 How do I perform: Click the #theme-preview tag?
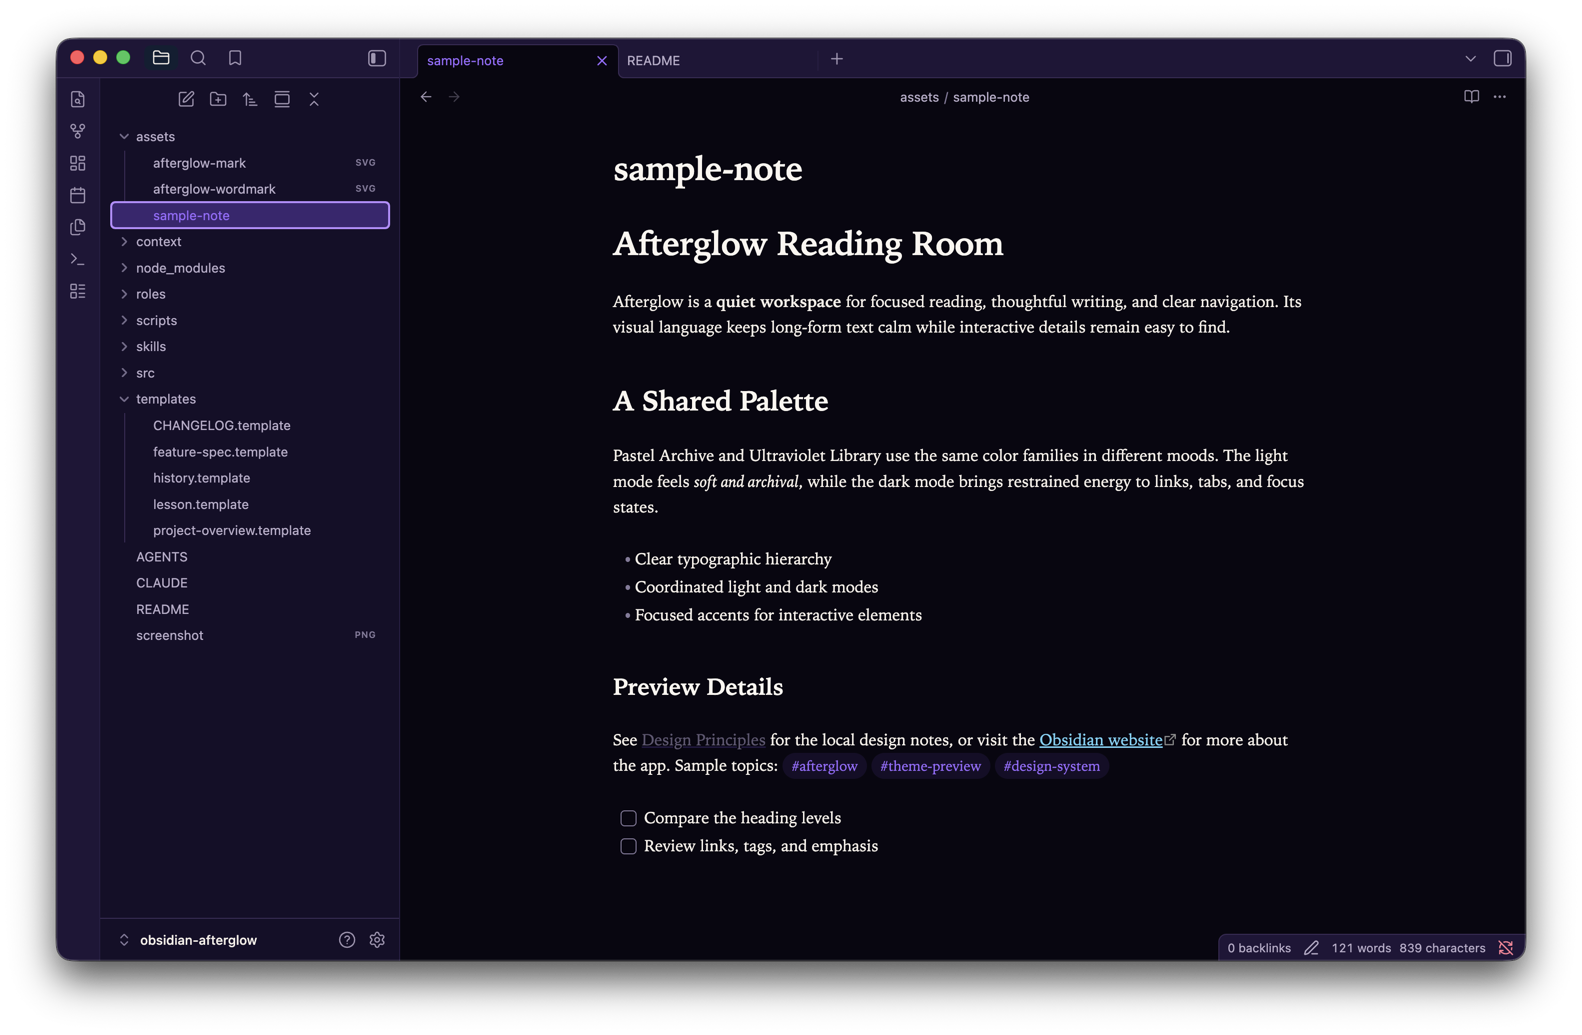(930, 766)
